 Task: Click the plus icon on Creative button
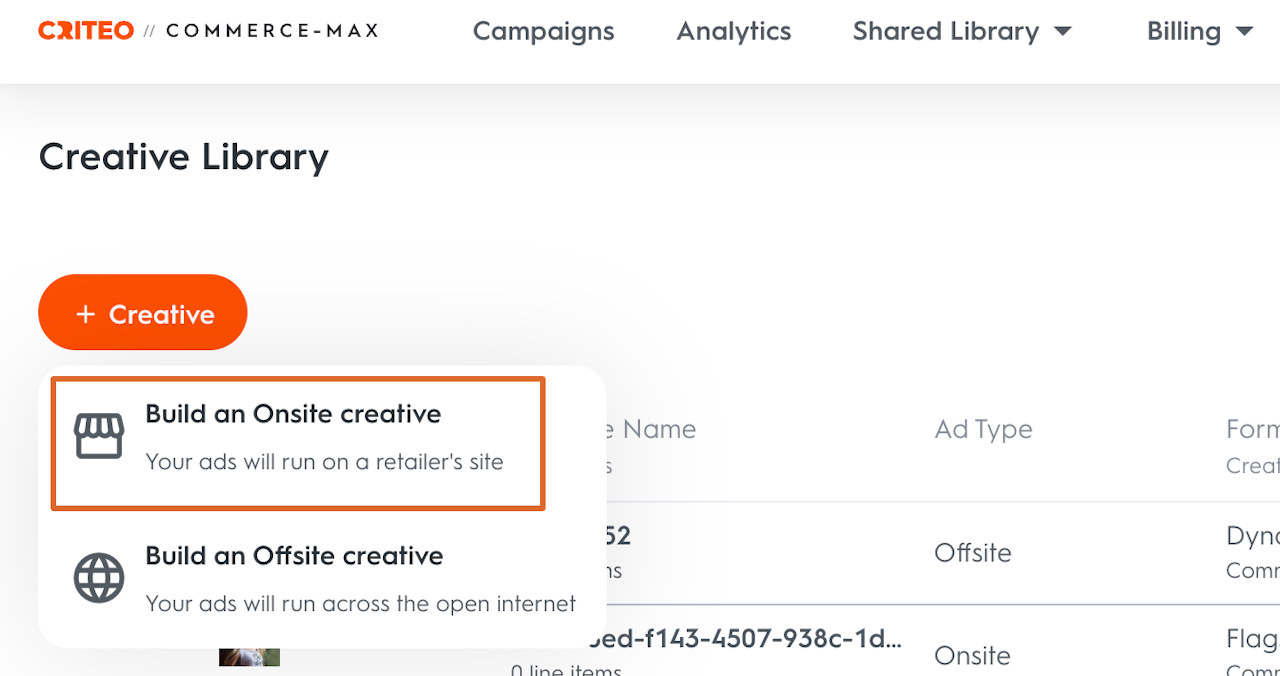click(x=86, y=314)
